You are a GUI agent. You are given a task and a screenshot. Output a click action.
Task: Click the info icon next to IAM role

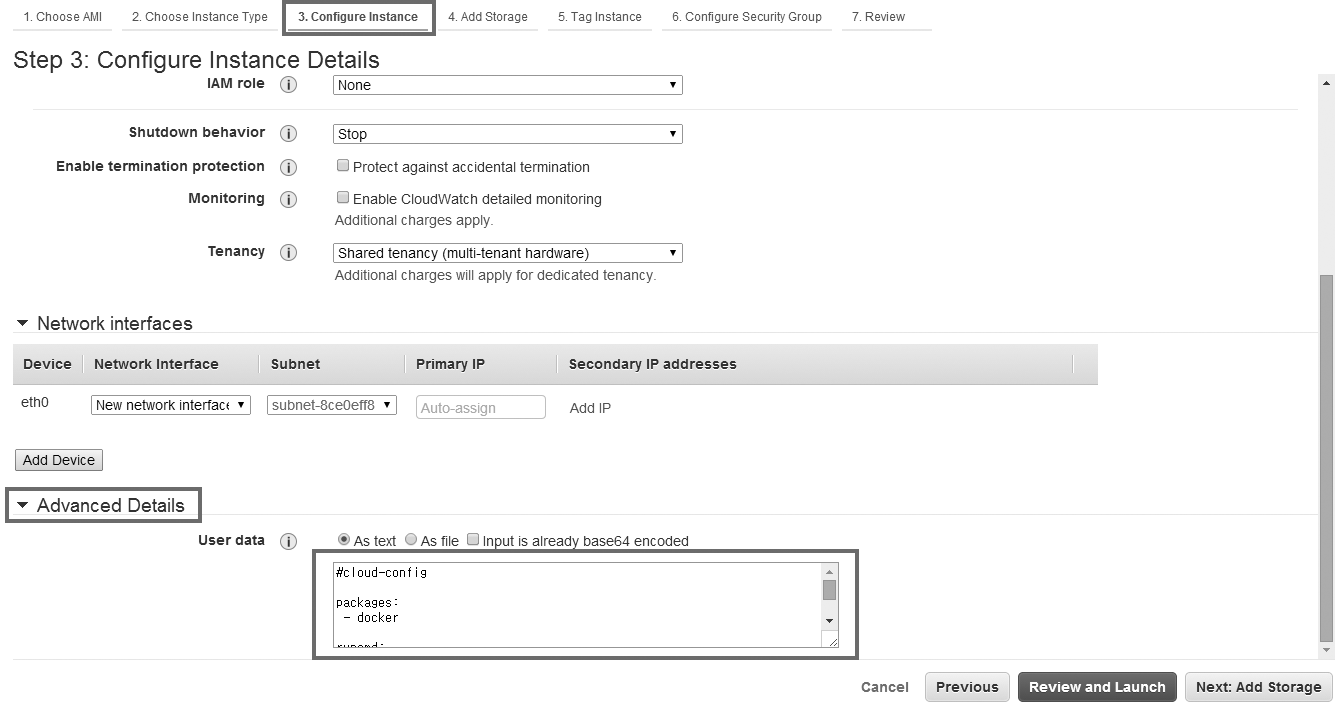pyautogui.click(x=288, y=85)
